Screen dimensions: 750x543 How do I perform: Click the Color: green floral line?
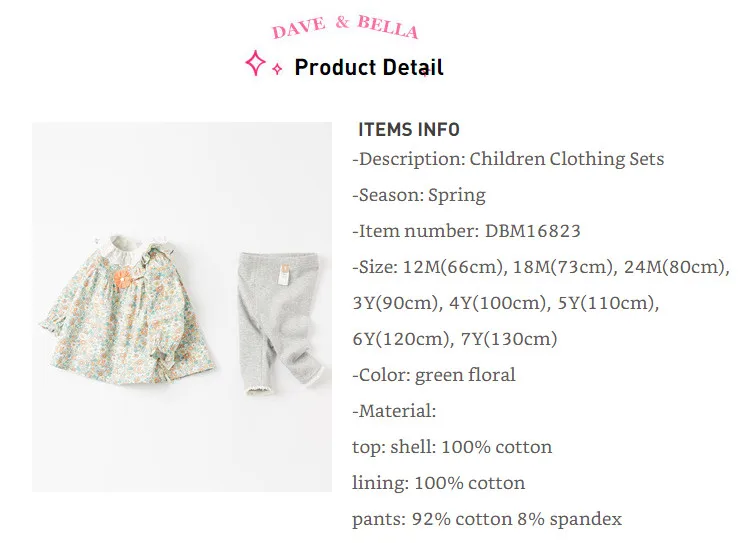[x=434, y=375]
